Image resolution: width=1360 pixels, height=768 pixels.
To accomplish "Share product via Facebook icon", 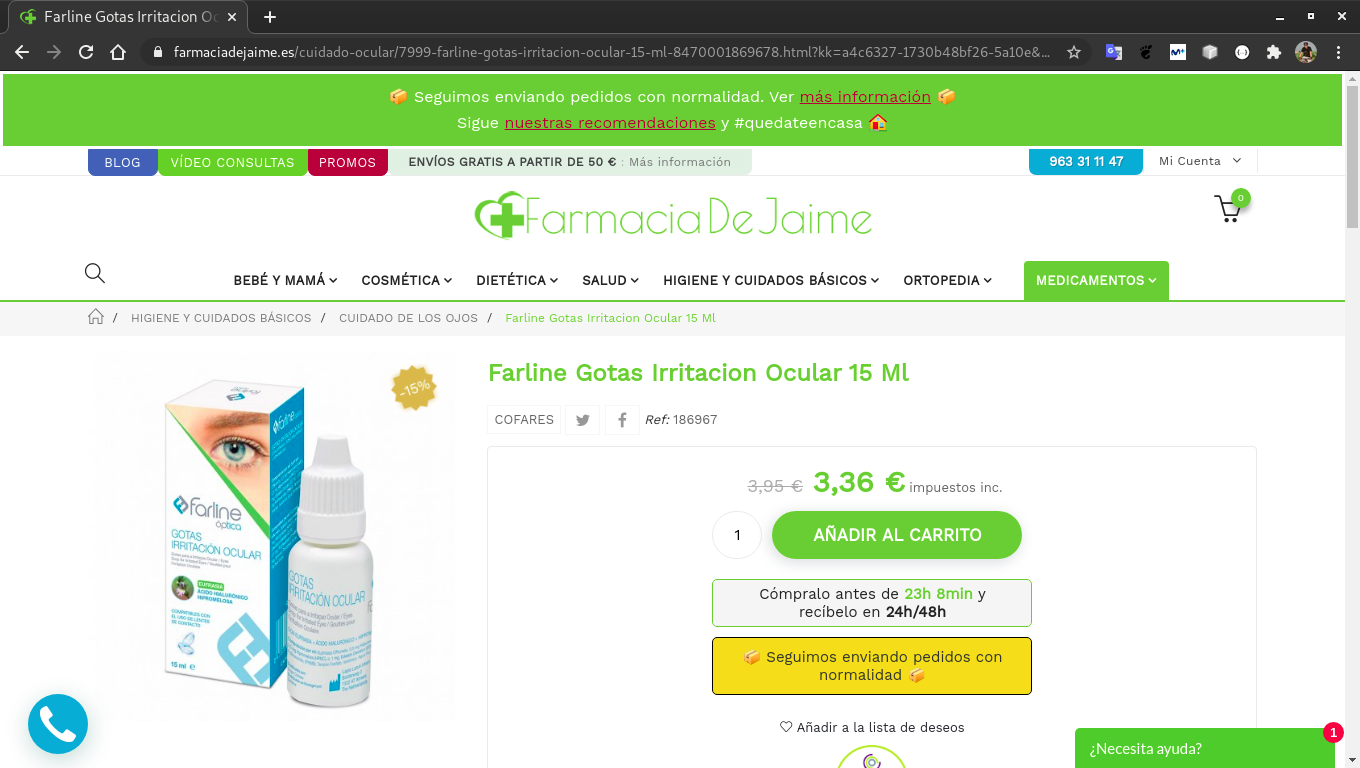I will coord(622,420).
